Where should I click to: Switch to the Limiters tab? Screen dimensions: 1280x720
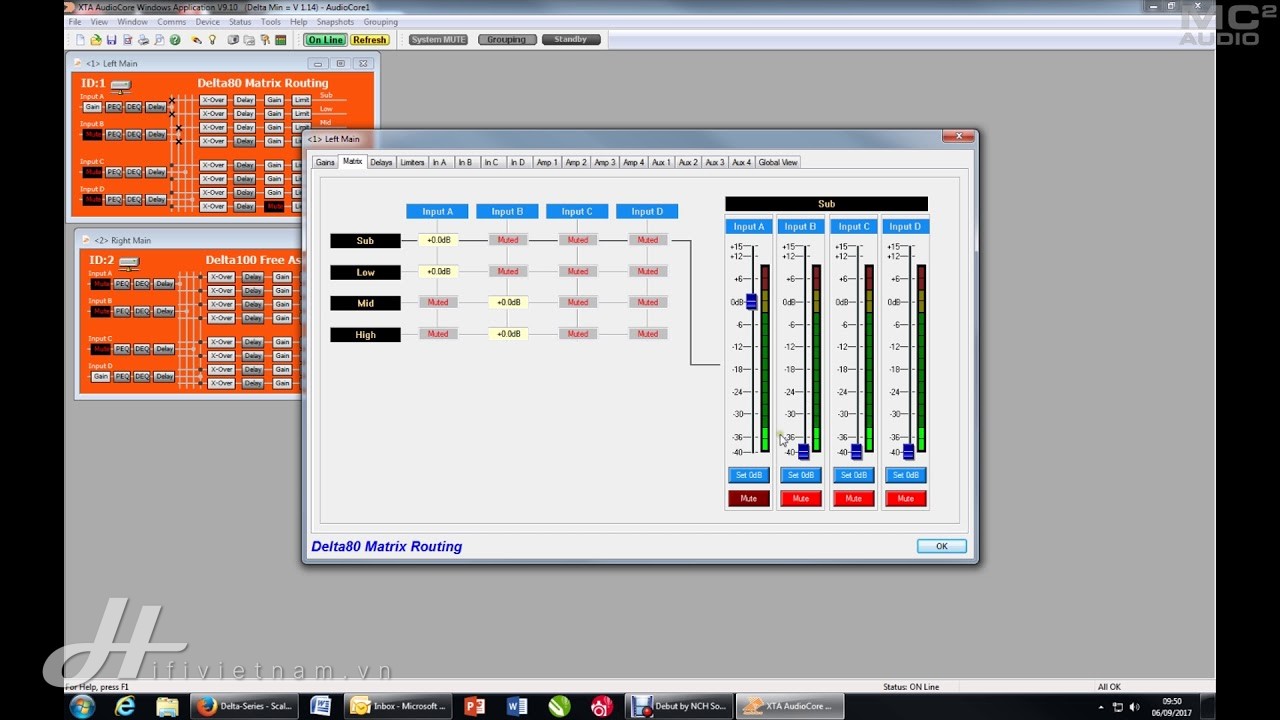coord(412,162)
